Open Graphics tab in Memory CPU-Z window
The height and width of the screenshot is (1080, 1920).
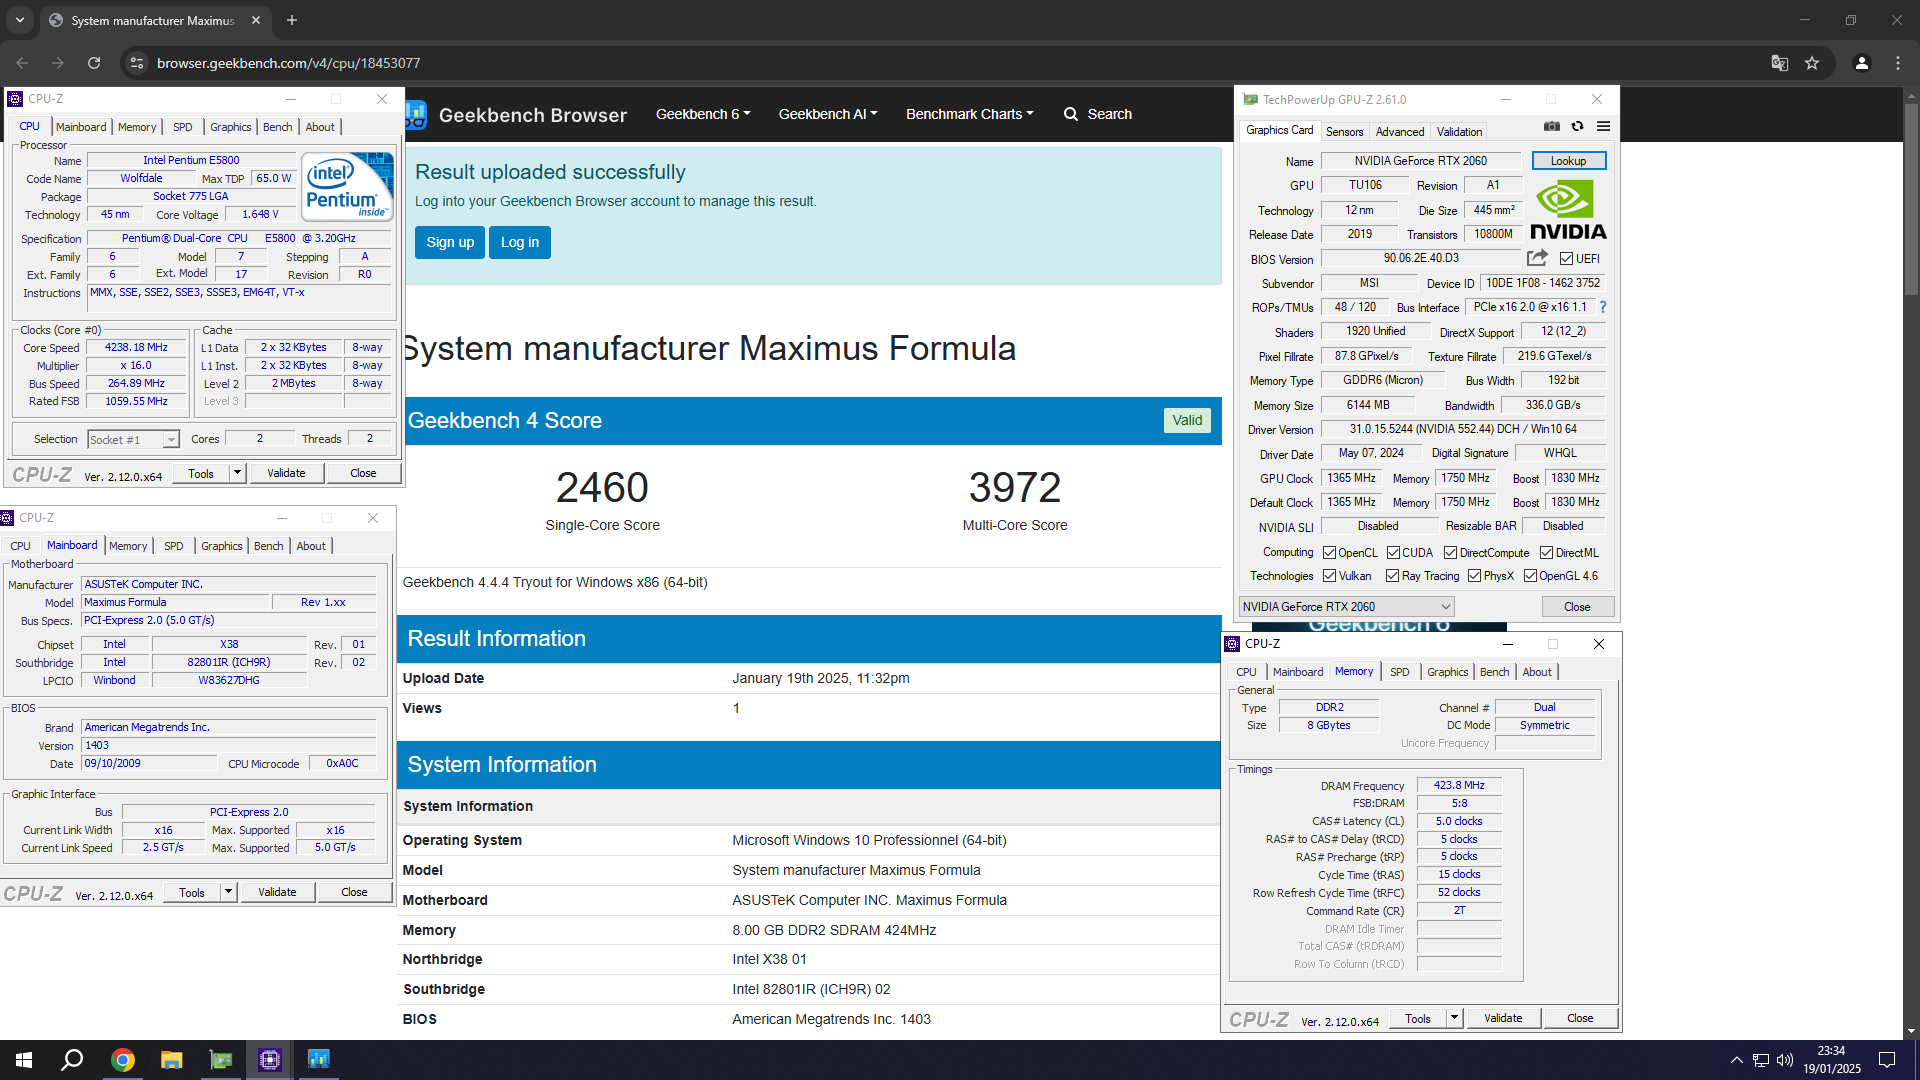tap(1447, 672)
